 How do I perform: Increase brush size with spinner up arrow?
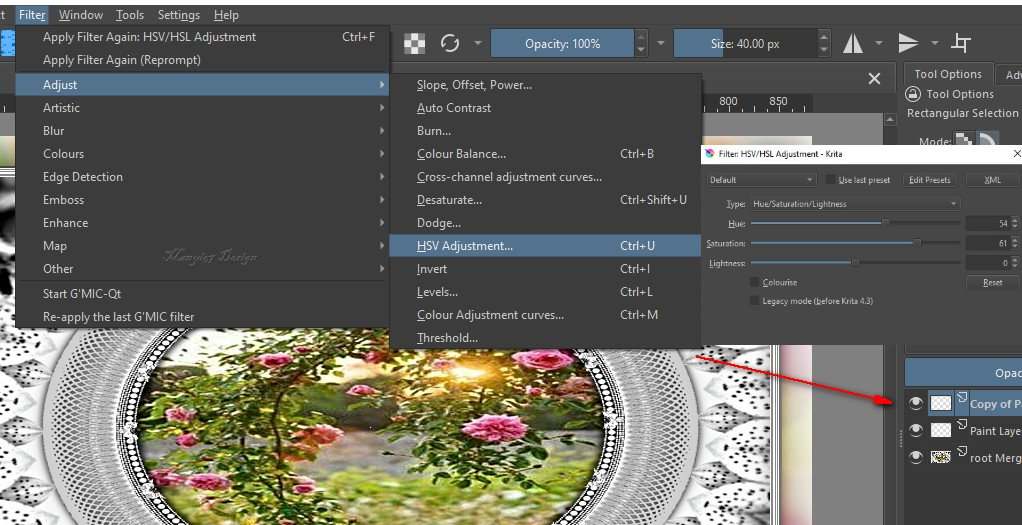(x=825, y=37)
